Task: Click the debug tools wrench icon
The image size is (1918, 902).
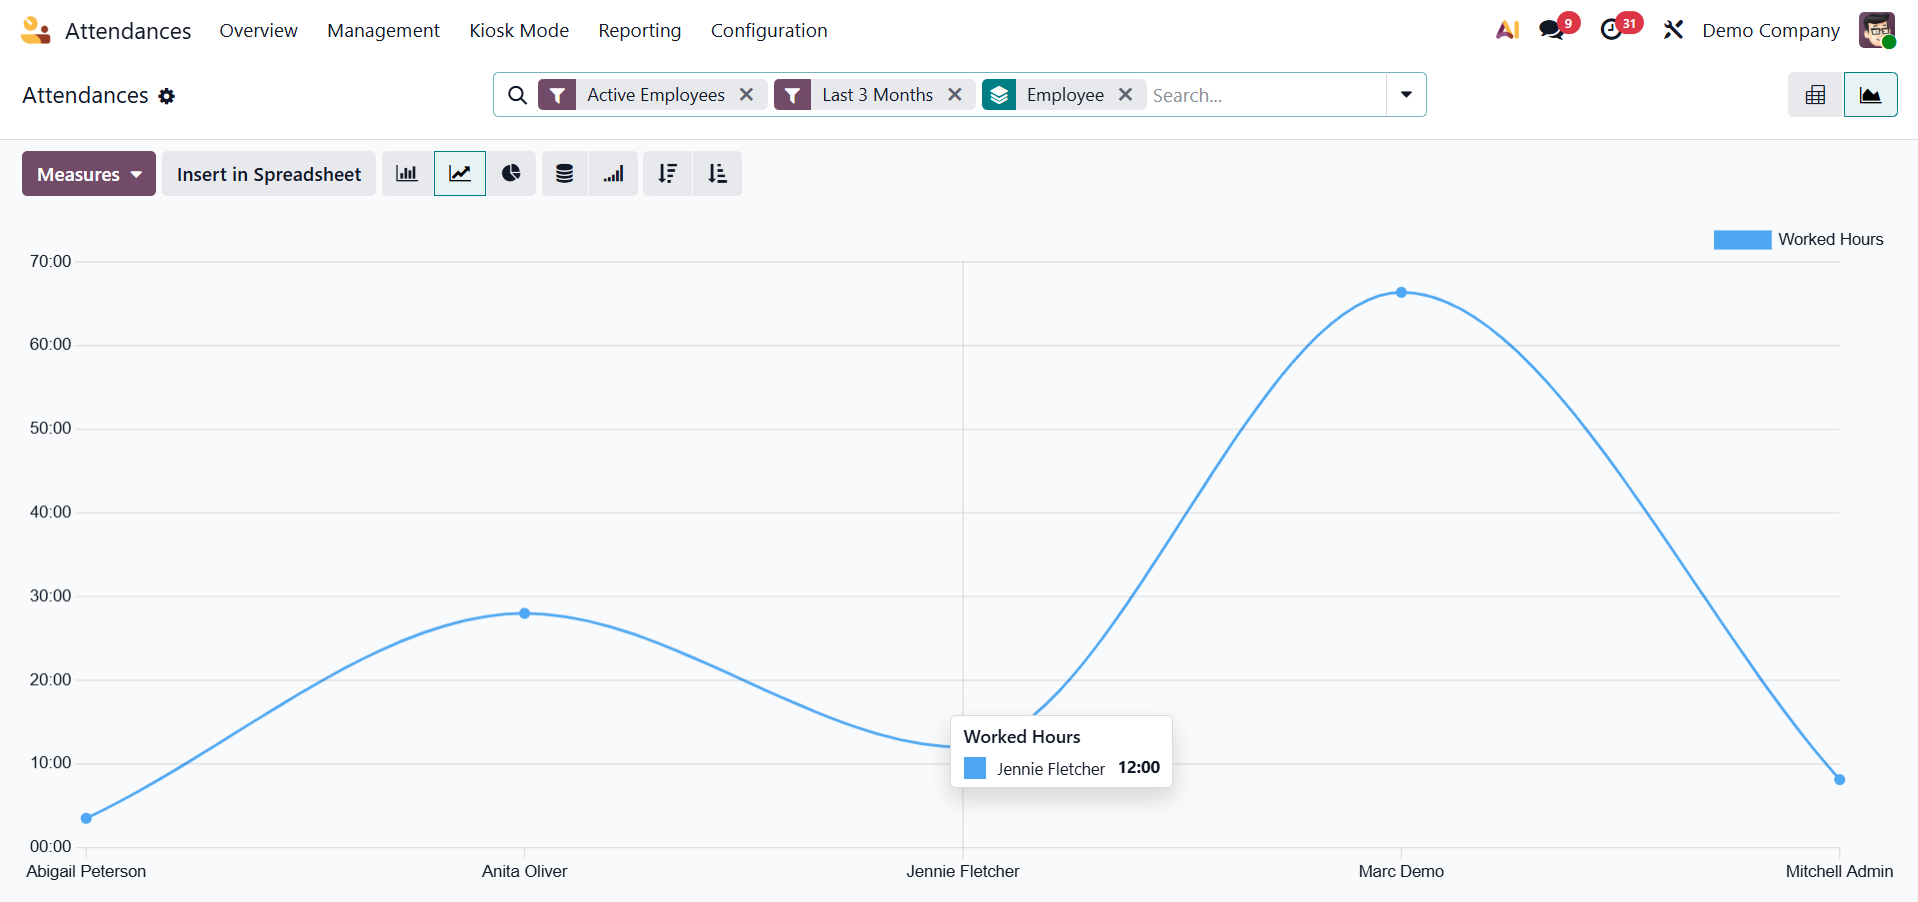Action: 1673,30
